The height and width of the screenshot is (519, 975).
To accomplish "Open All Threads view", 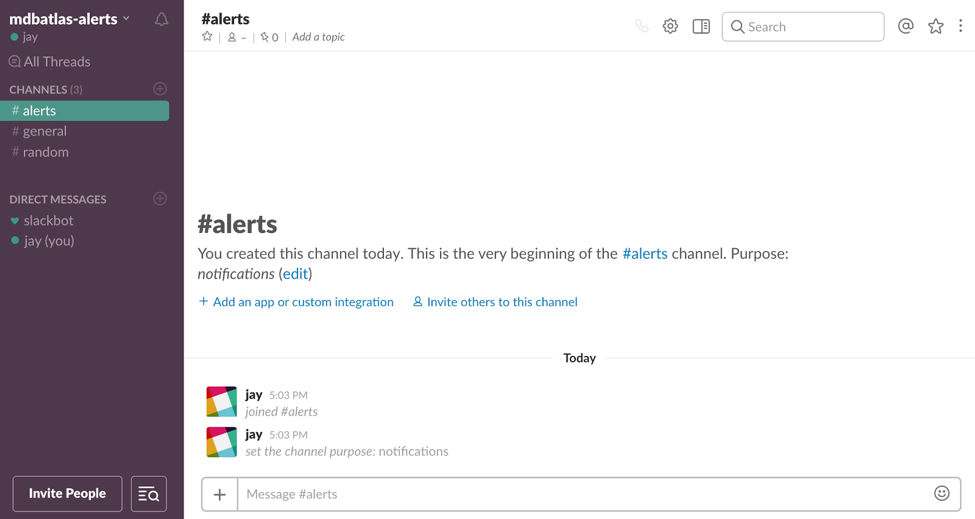I will [x=50, y=62].
